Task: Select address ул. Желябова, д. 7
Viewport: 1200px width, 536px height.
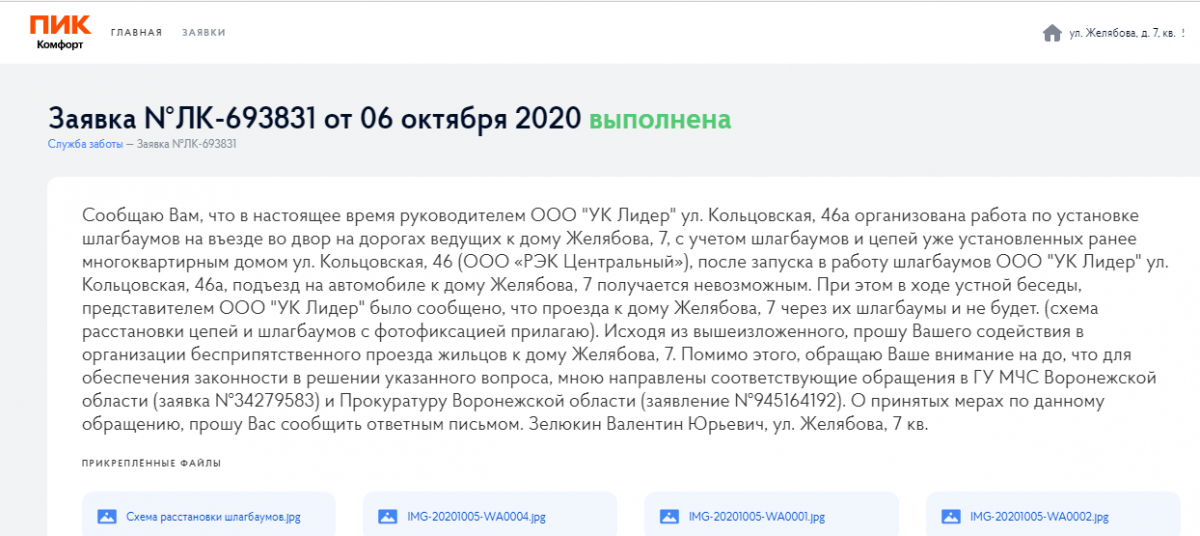Action: [x=1126, y=33]
